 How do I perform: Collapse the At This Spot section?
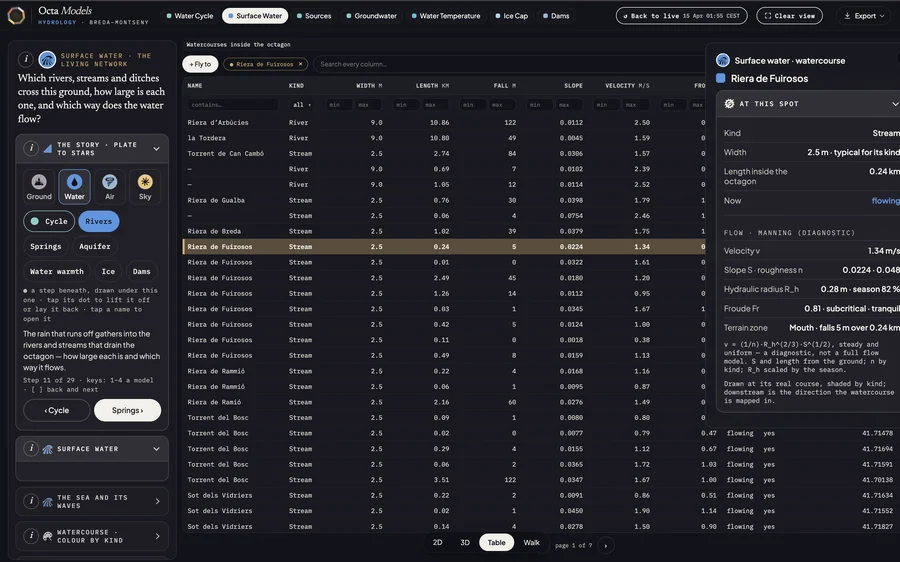point(894,104)
